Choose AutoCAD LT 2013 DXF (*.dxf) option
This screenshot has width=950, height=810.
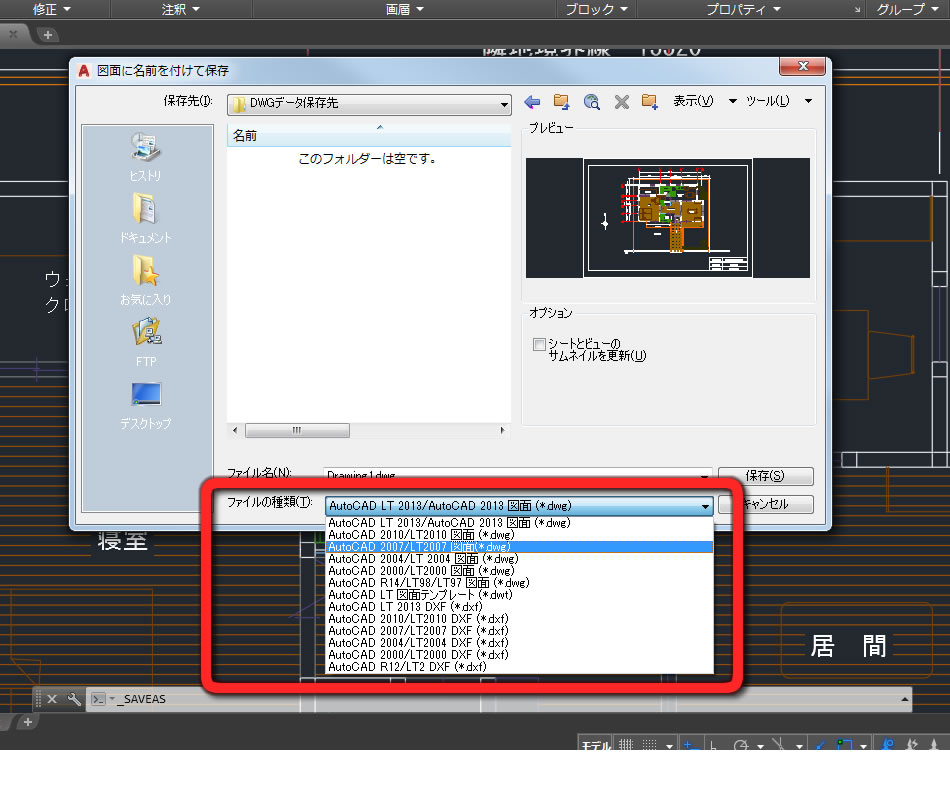point(519,607)
